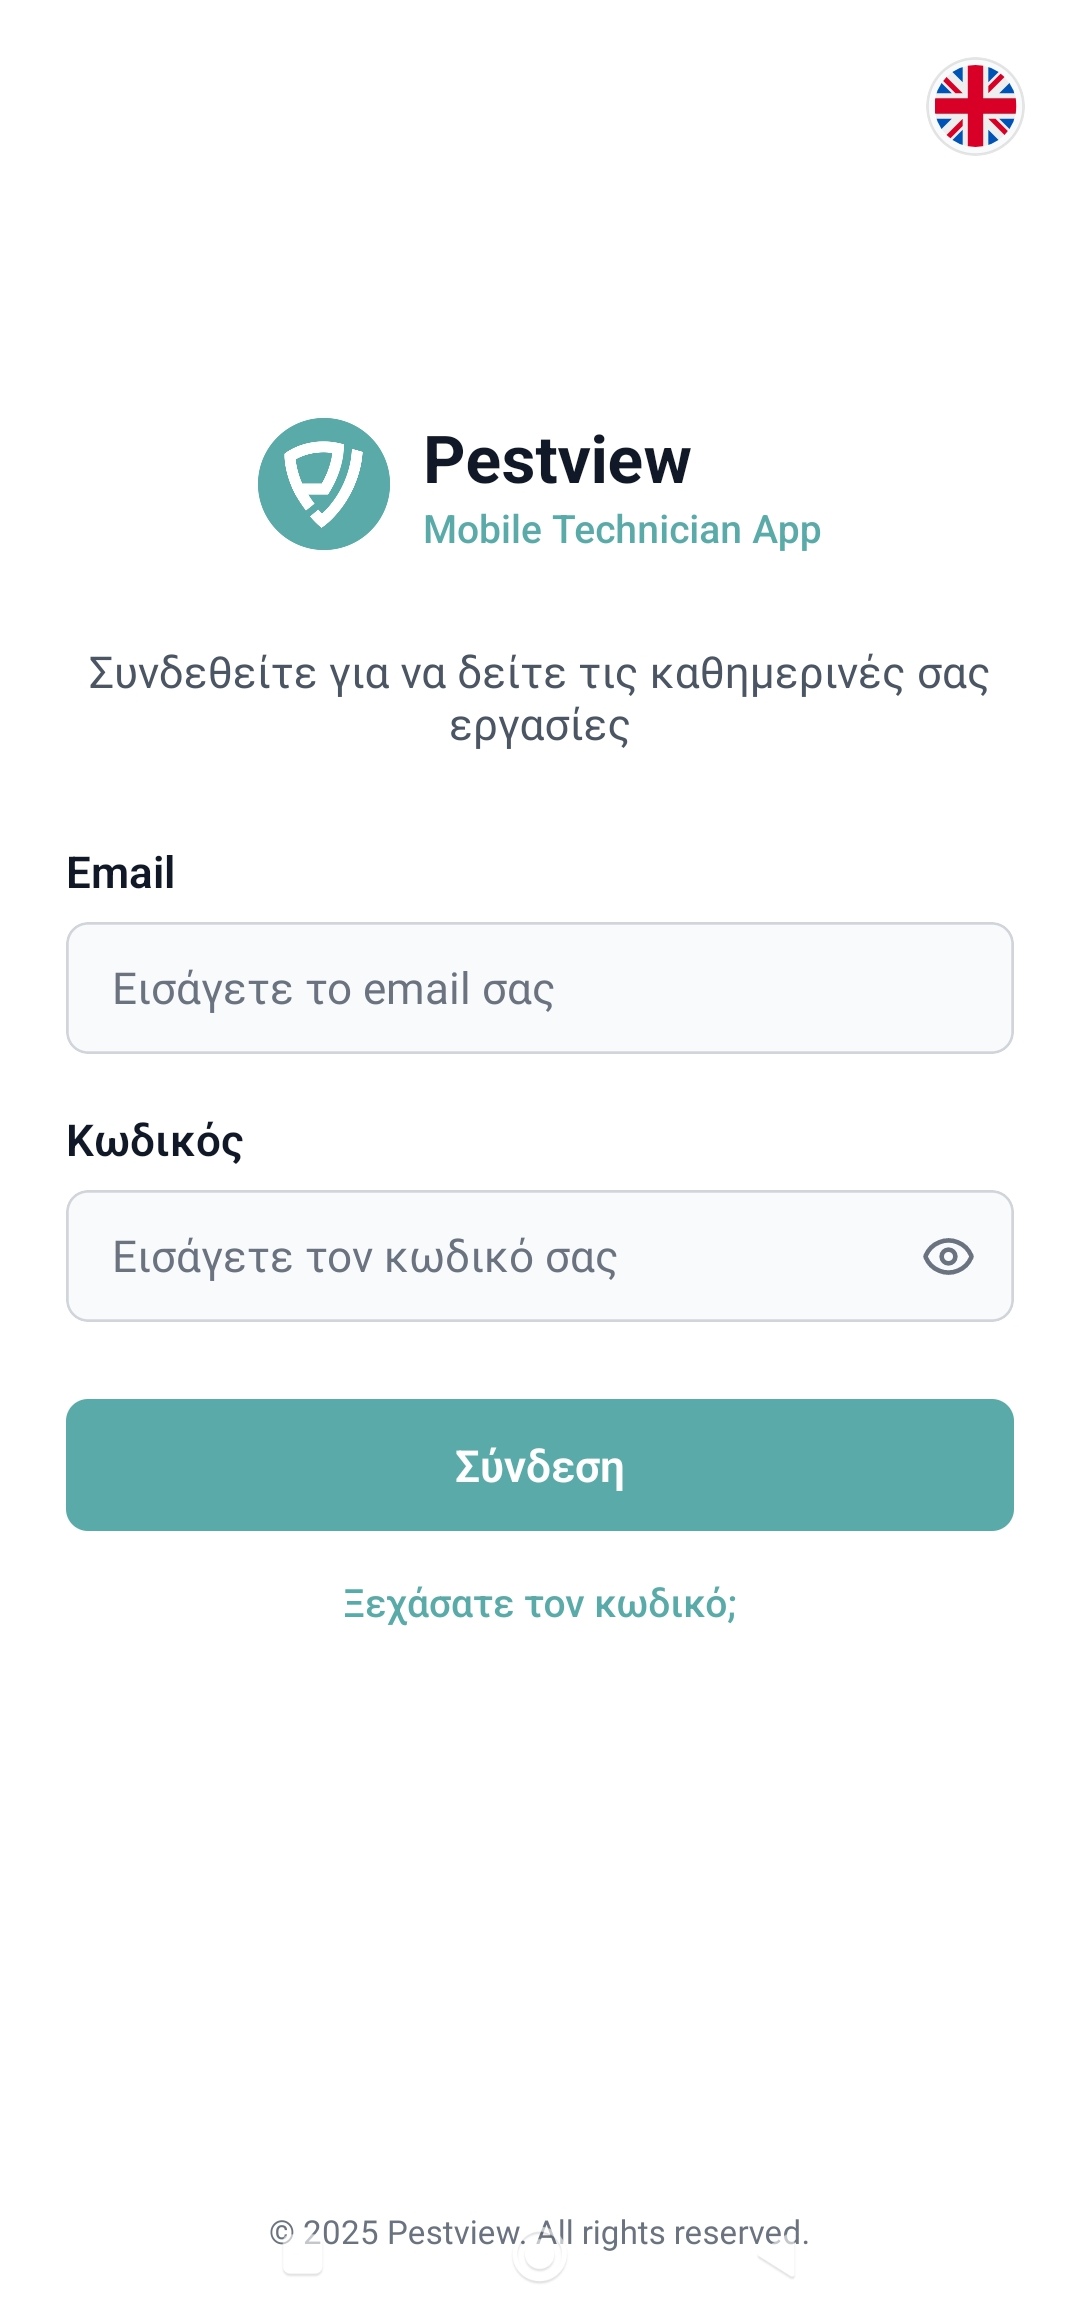Screen dimensions: 1080x2319
Task: Click '2025 Pestview' in the footer
Action: 412,2233
